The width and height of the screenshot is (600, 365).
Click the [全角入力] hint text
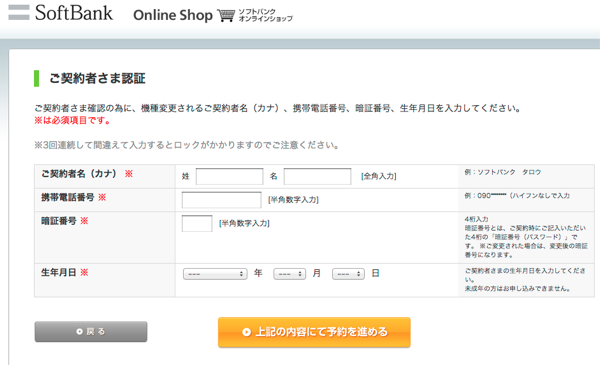(x=378, y=176)
